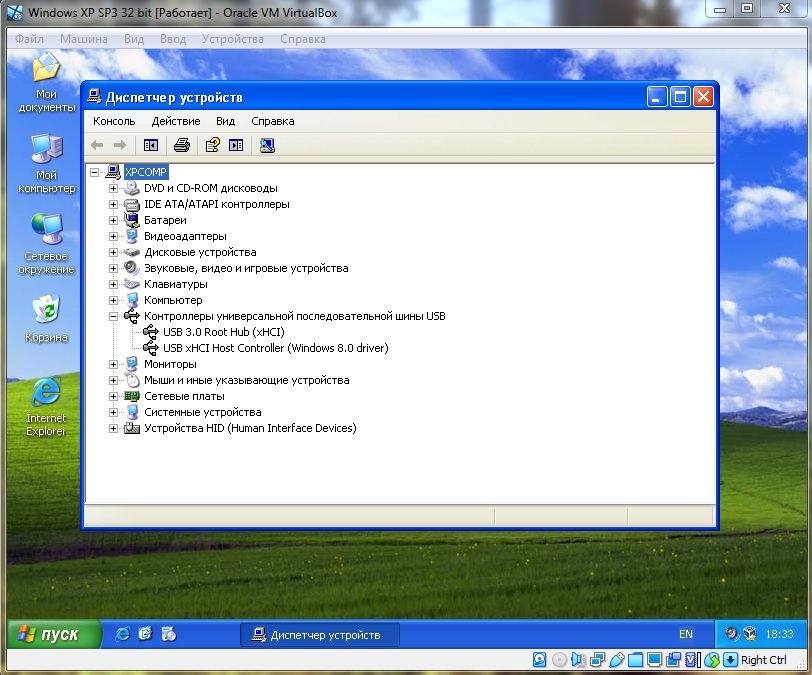Click the пуск Start button

point(54,634)
